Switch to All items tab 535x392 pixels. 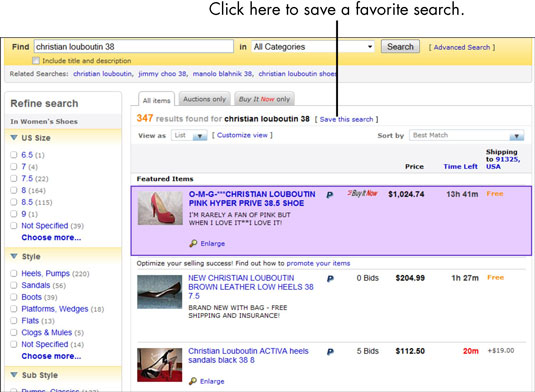156,100
